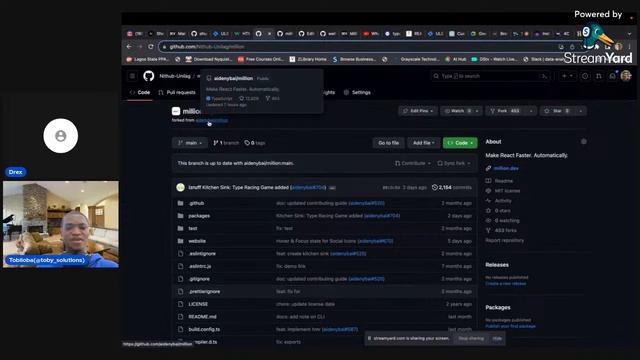The image size is (640, 360).
Task: Click the GitHub Octocat logo
Action: [149, 76]
